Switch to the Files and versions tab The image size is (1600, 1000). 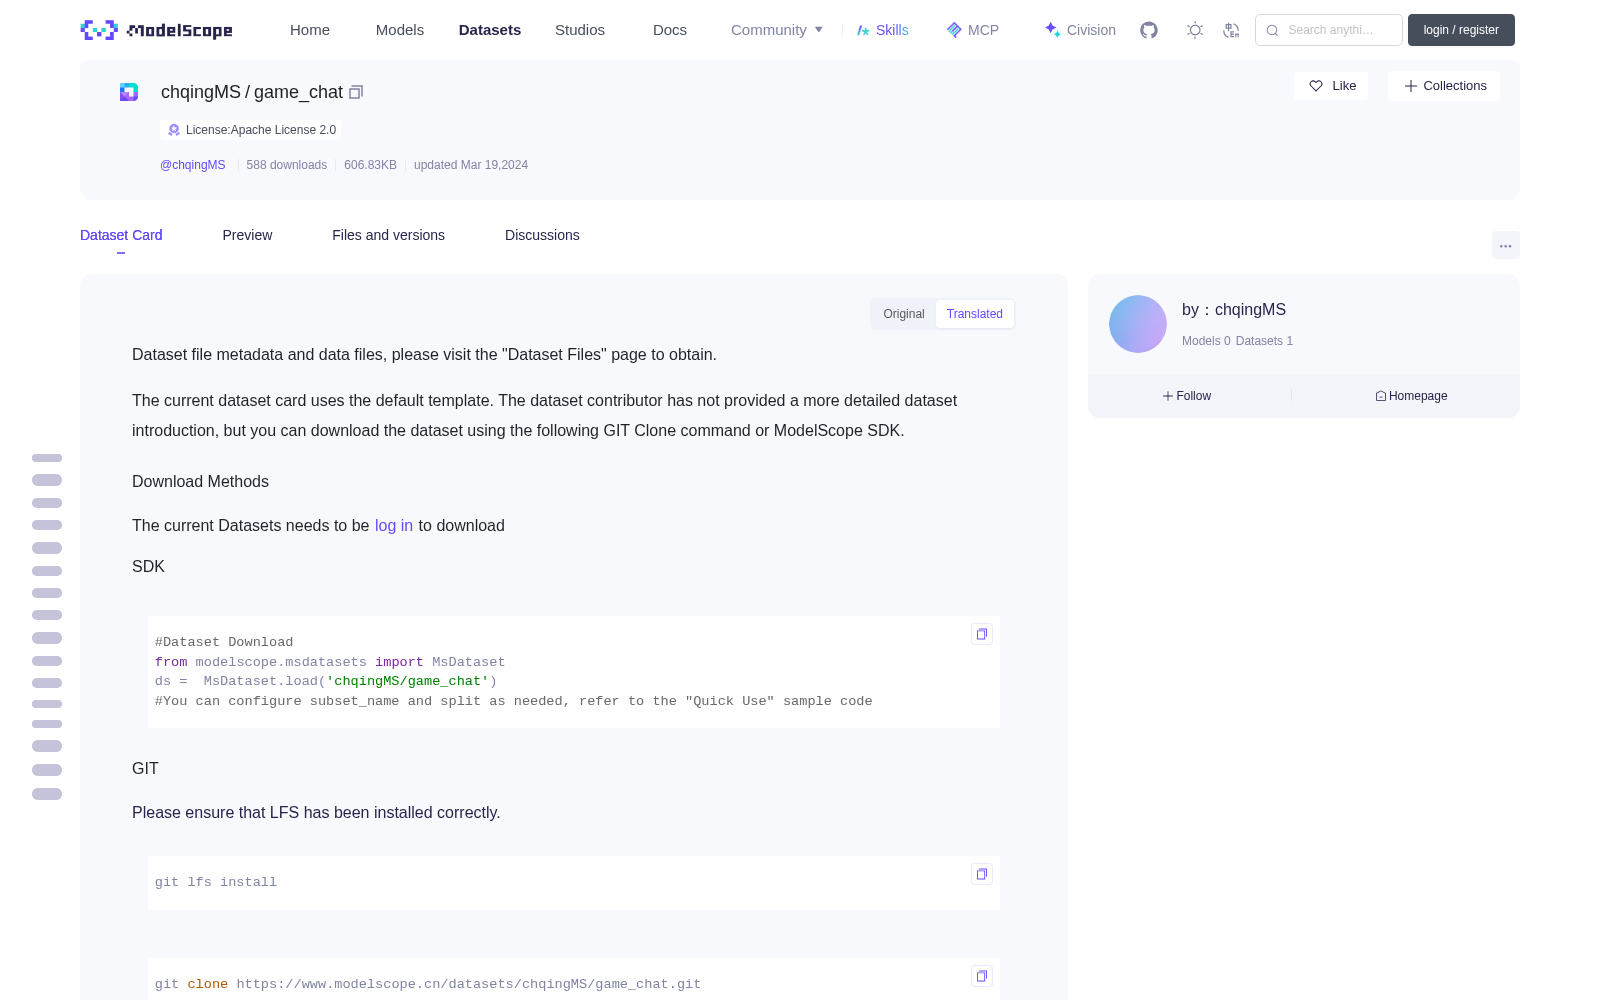(x=388, y=235)
